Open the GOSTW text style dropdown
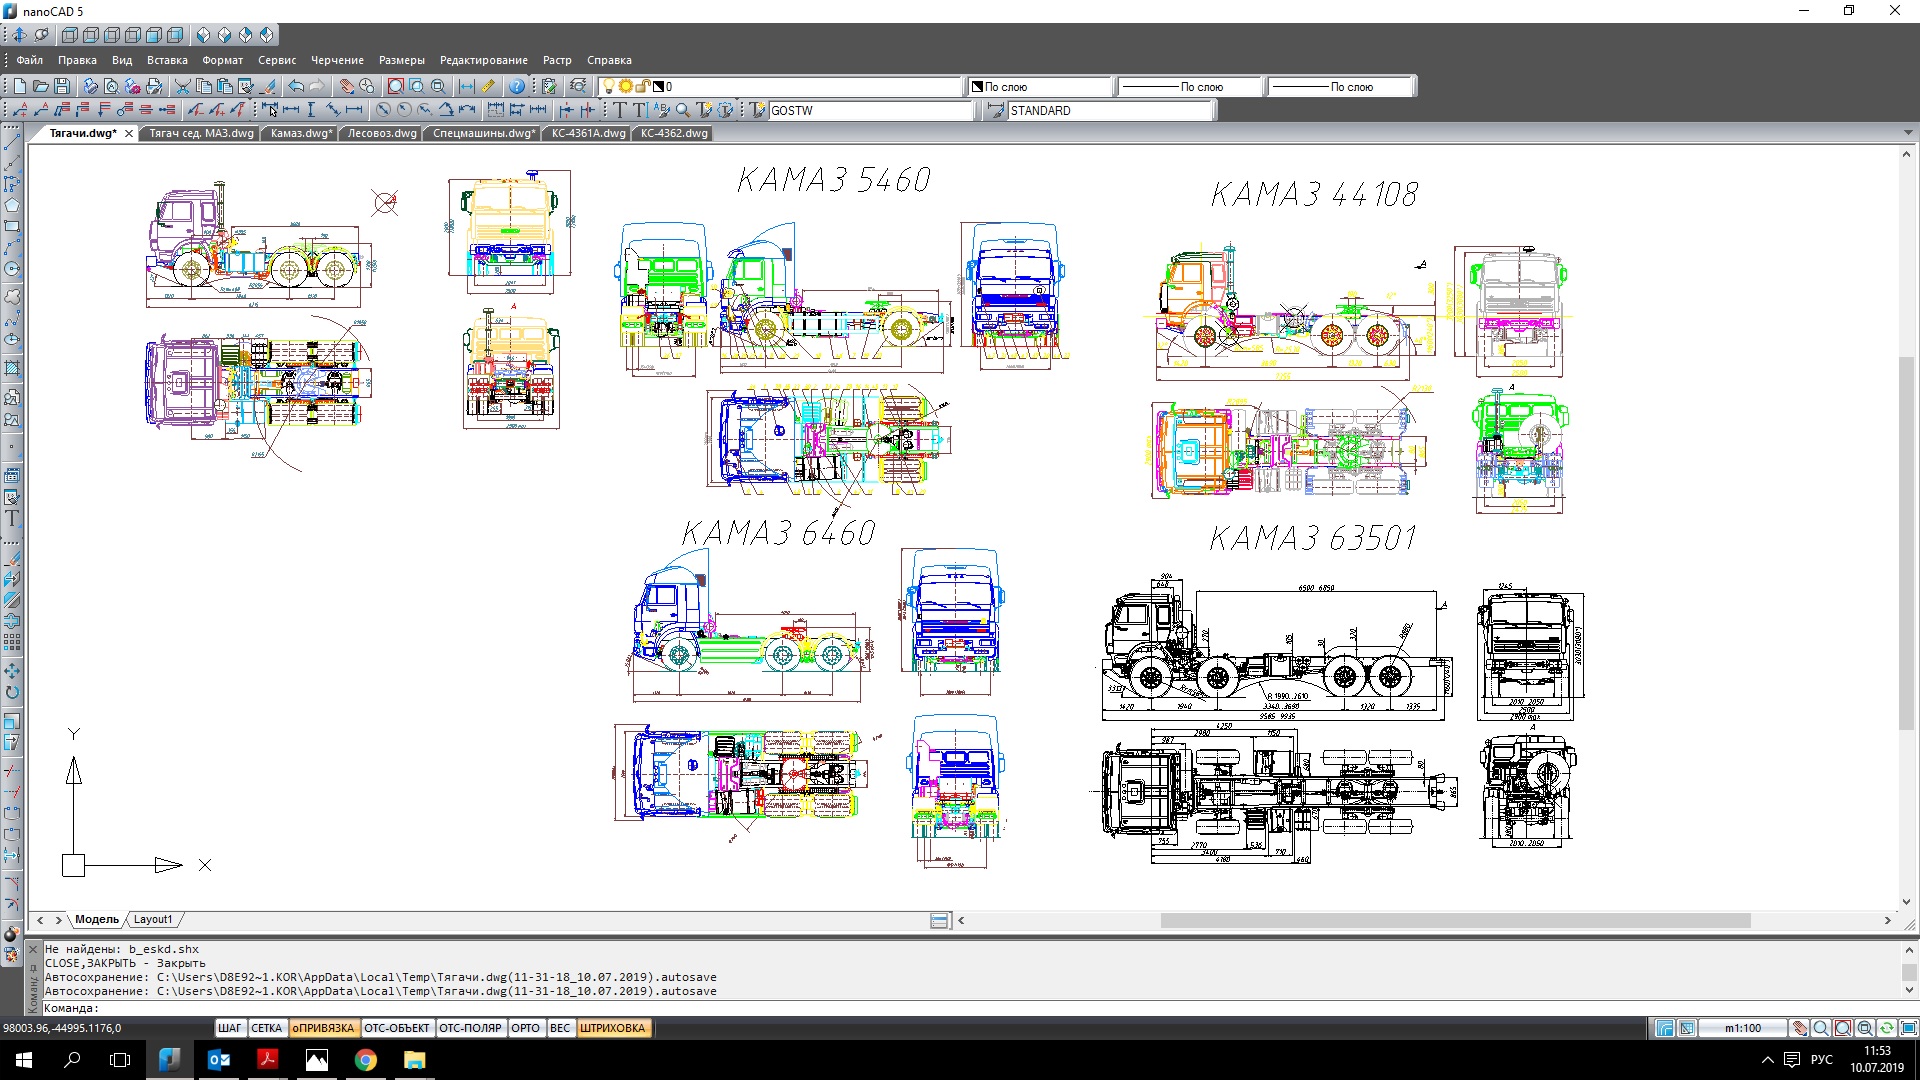 click(x=870, y=111)
